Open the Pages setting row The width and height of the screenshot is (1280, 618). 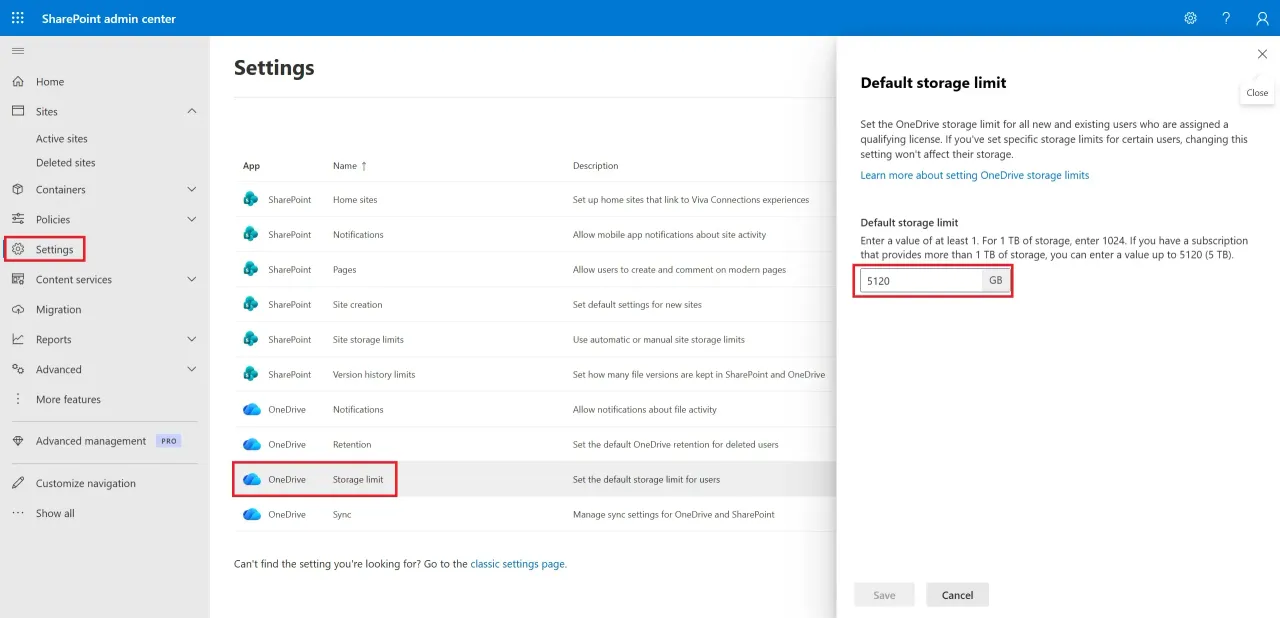coord(535,270)
